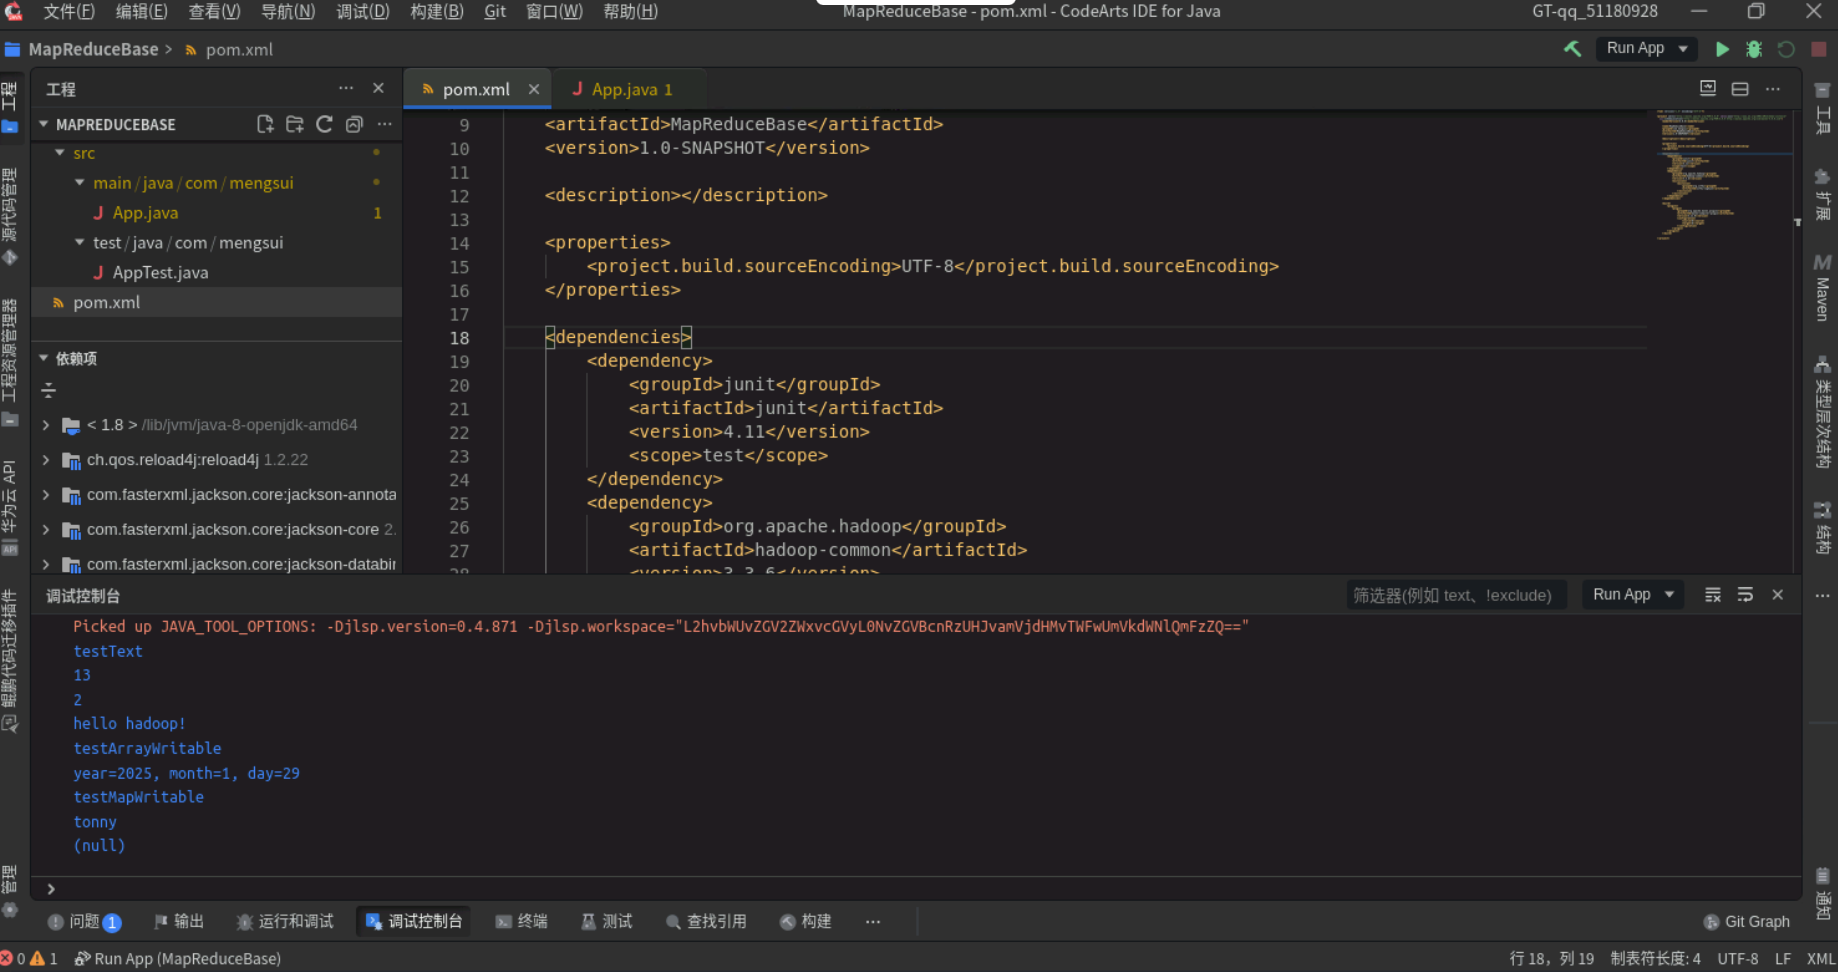The height and width of the screenshot is (972, 1838).
Task: Open the 导航(N) menu
Action: 288,12
